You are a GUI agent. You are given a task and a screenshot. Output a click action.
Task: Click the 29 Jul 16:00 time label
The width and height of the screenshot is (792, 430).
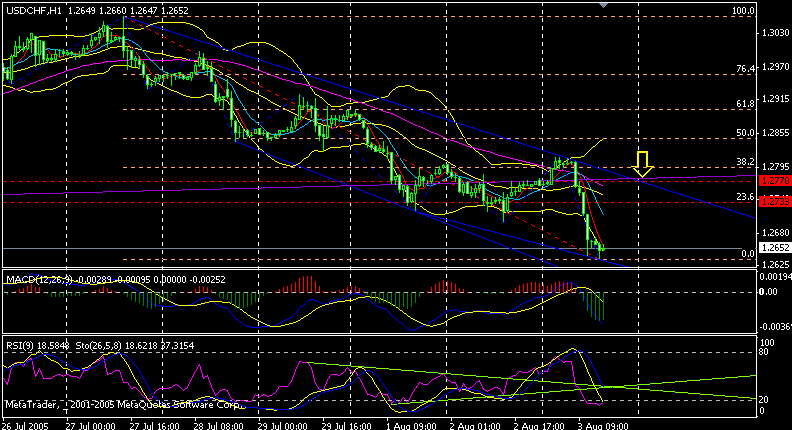click(346, 425)
